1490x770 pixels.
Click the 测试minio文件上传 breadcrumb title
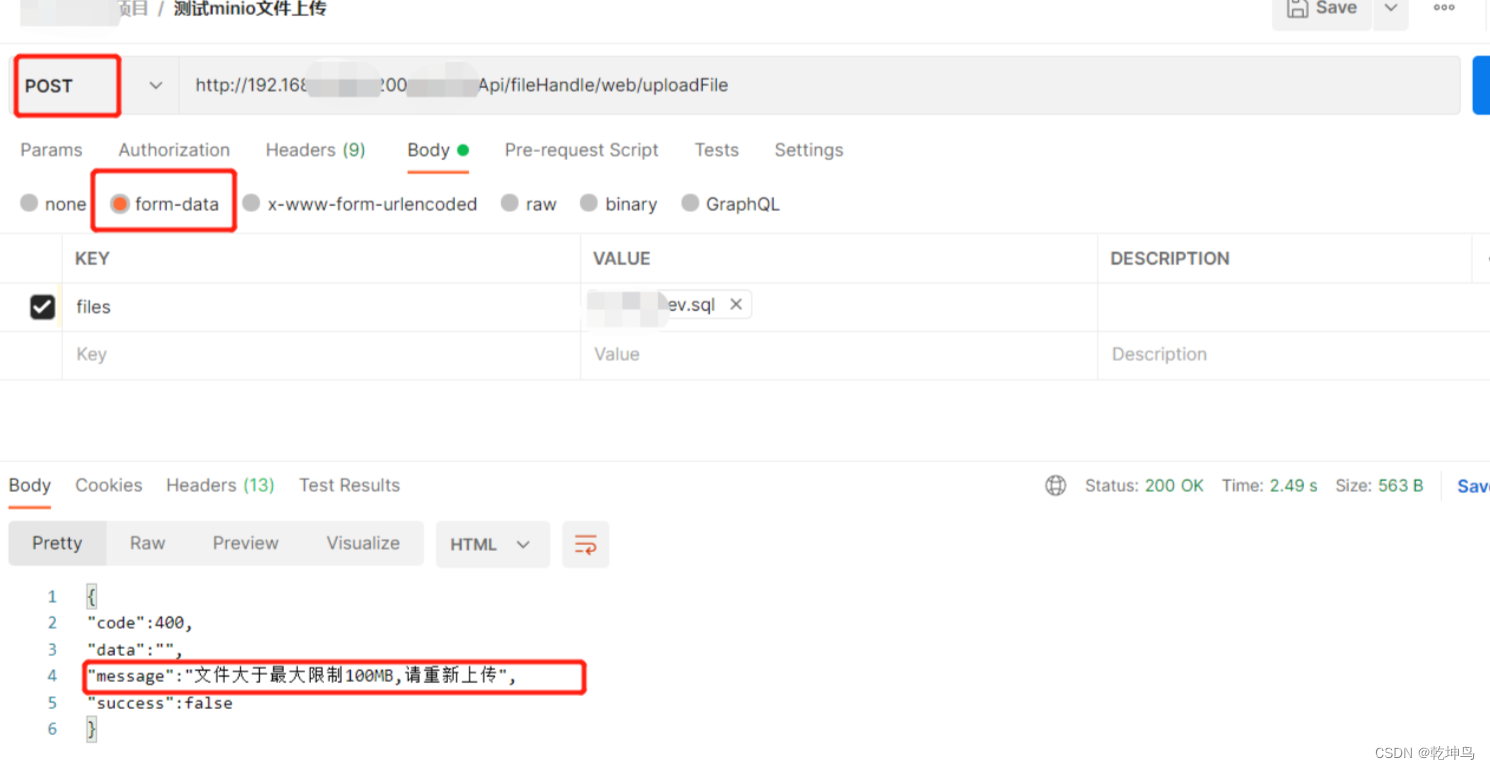coord(250,9)
